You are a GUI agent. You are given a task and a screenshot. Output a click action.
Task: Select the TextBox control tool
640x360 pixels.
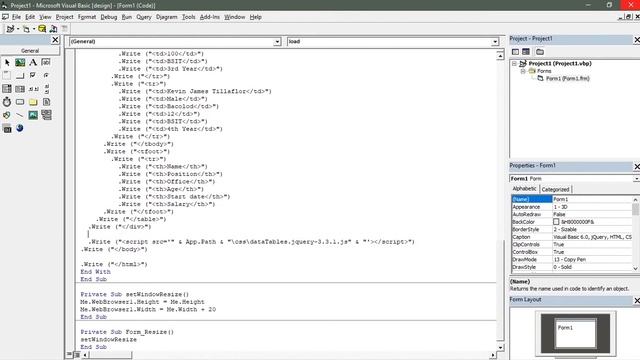pos(46,62)
